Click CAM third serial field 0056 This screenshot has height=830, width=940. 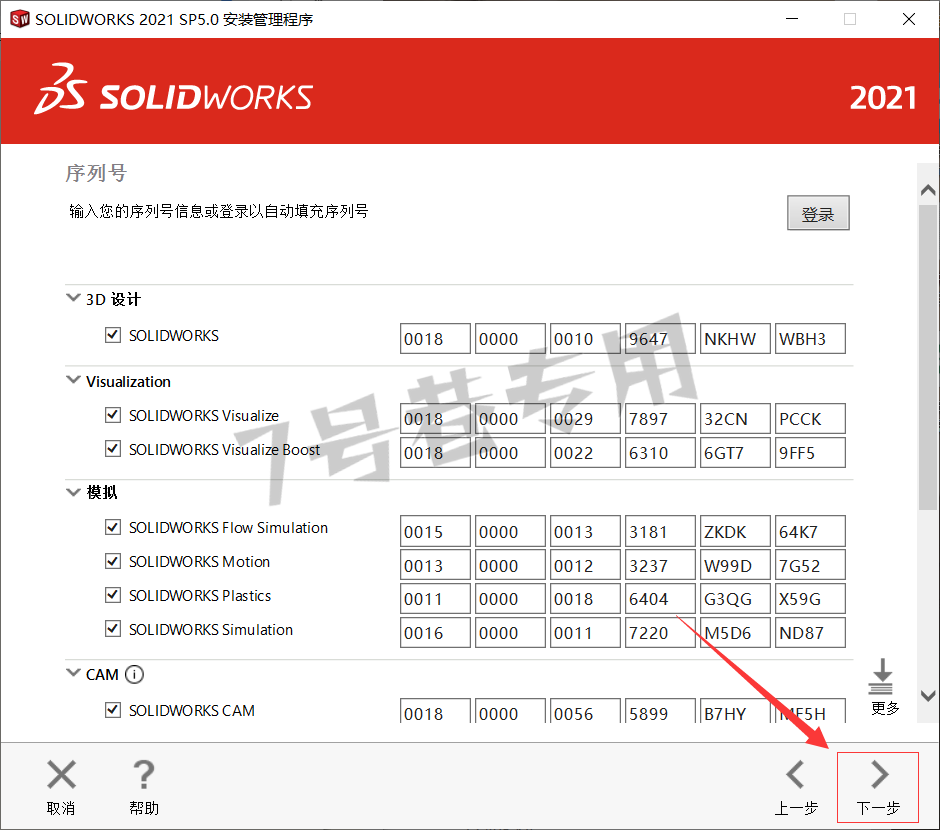point(585,711)
